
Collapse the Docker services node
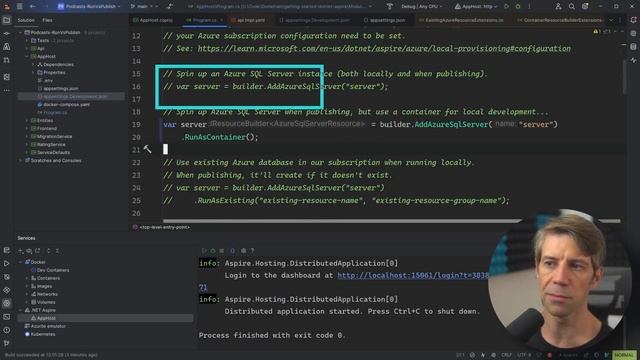click(20, 262)
